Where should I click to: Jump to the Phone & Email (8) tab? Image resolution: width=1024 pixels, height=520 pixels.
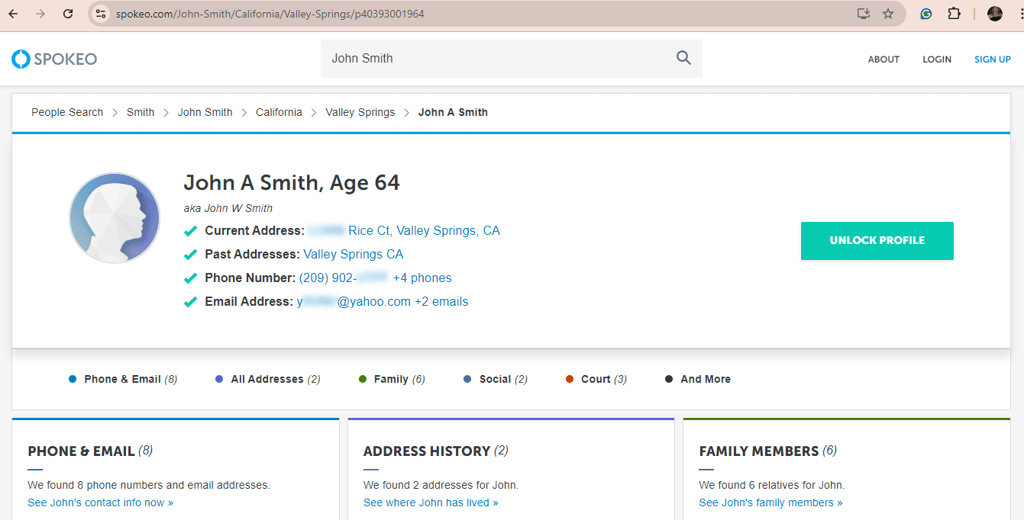(123, 379)
